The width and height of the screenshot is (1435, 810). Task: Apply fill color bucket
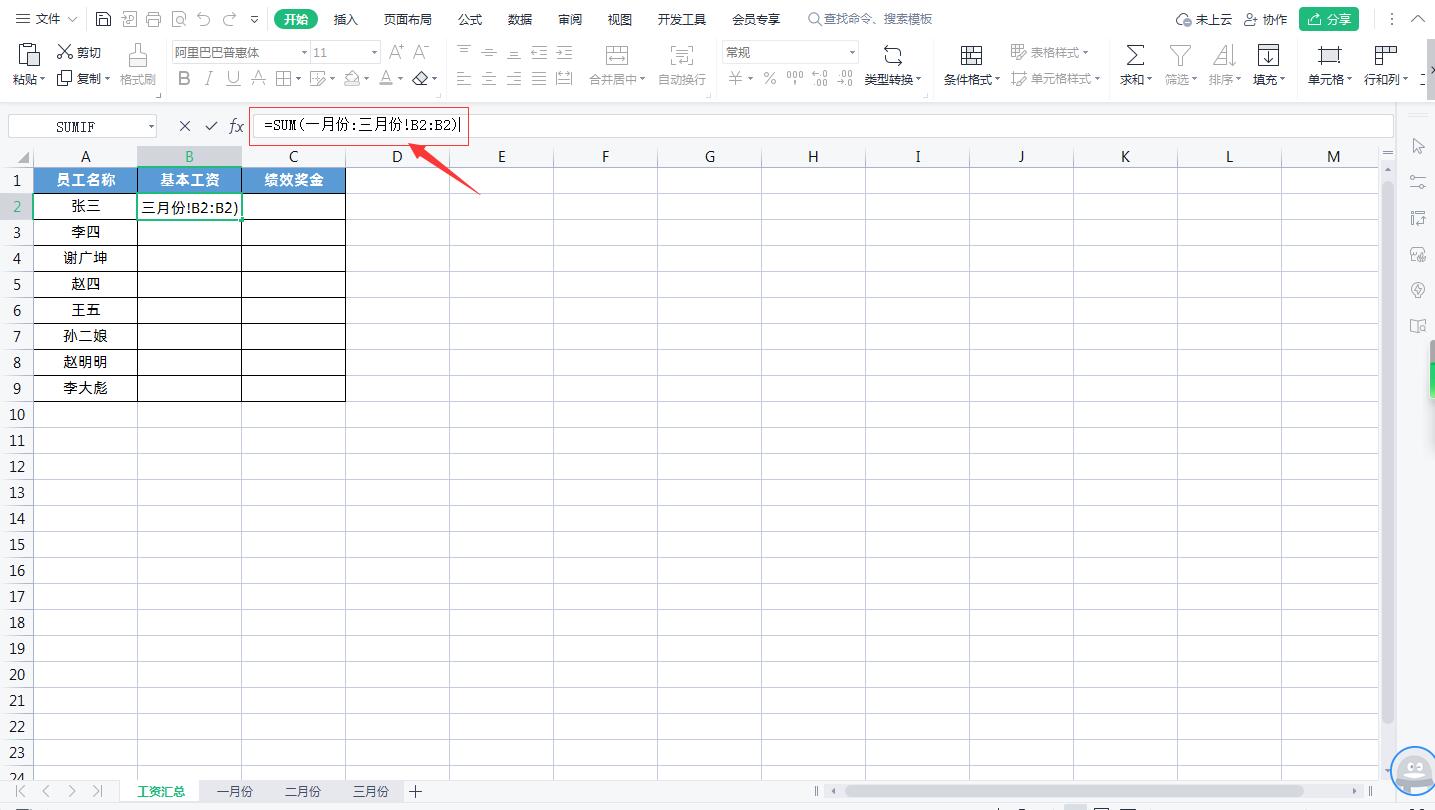351,78
